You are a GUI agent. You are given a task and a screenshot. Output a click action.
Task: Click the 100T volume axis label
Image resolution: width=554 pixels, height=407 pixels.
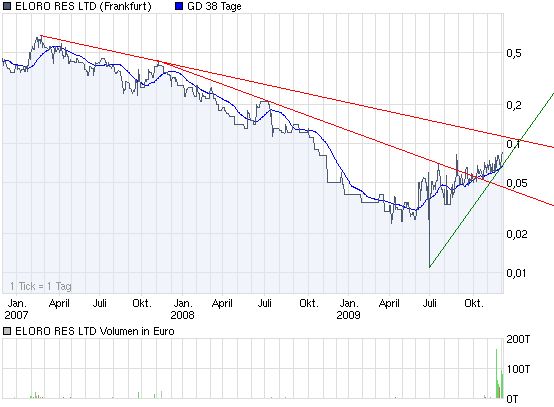(x=518, y=369)
